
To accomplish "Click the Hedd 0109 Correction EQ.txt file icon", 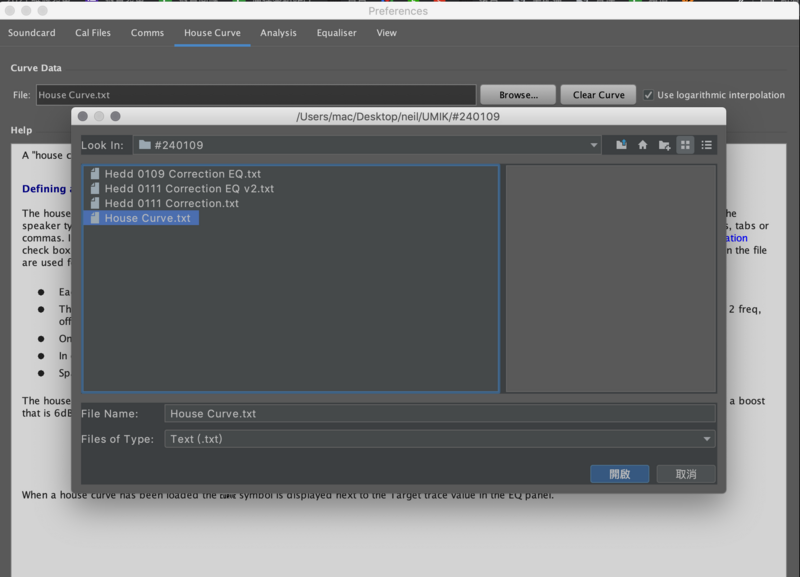I will pyautogui.click(x=95, y=174).
